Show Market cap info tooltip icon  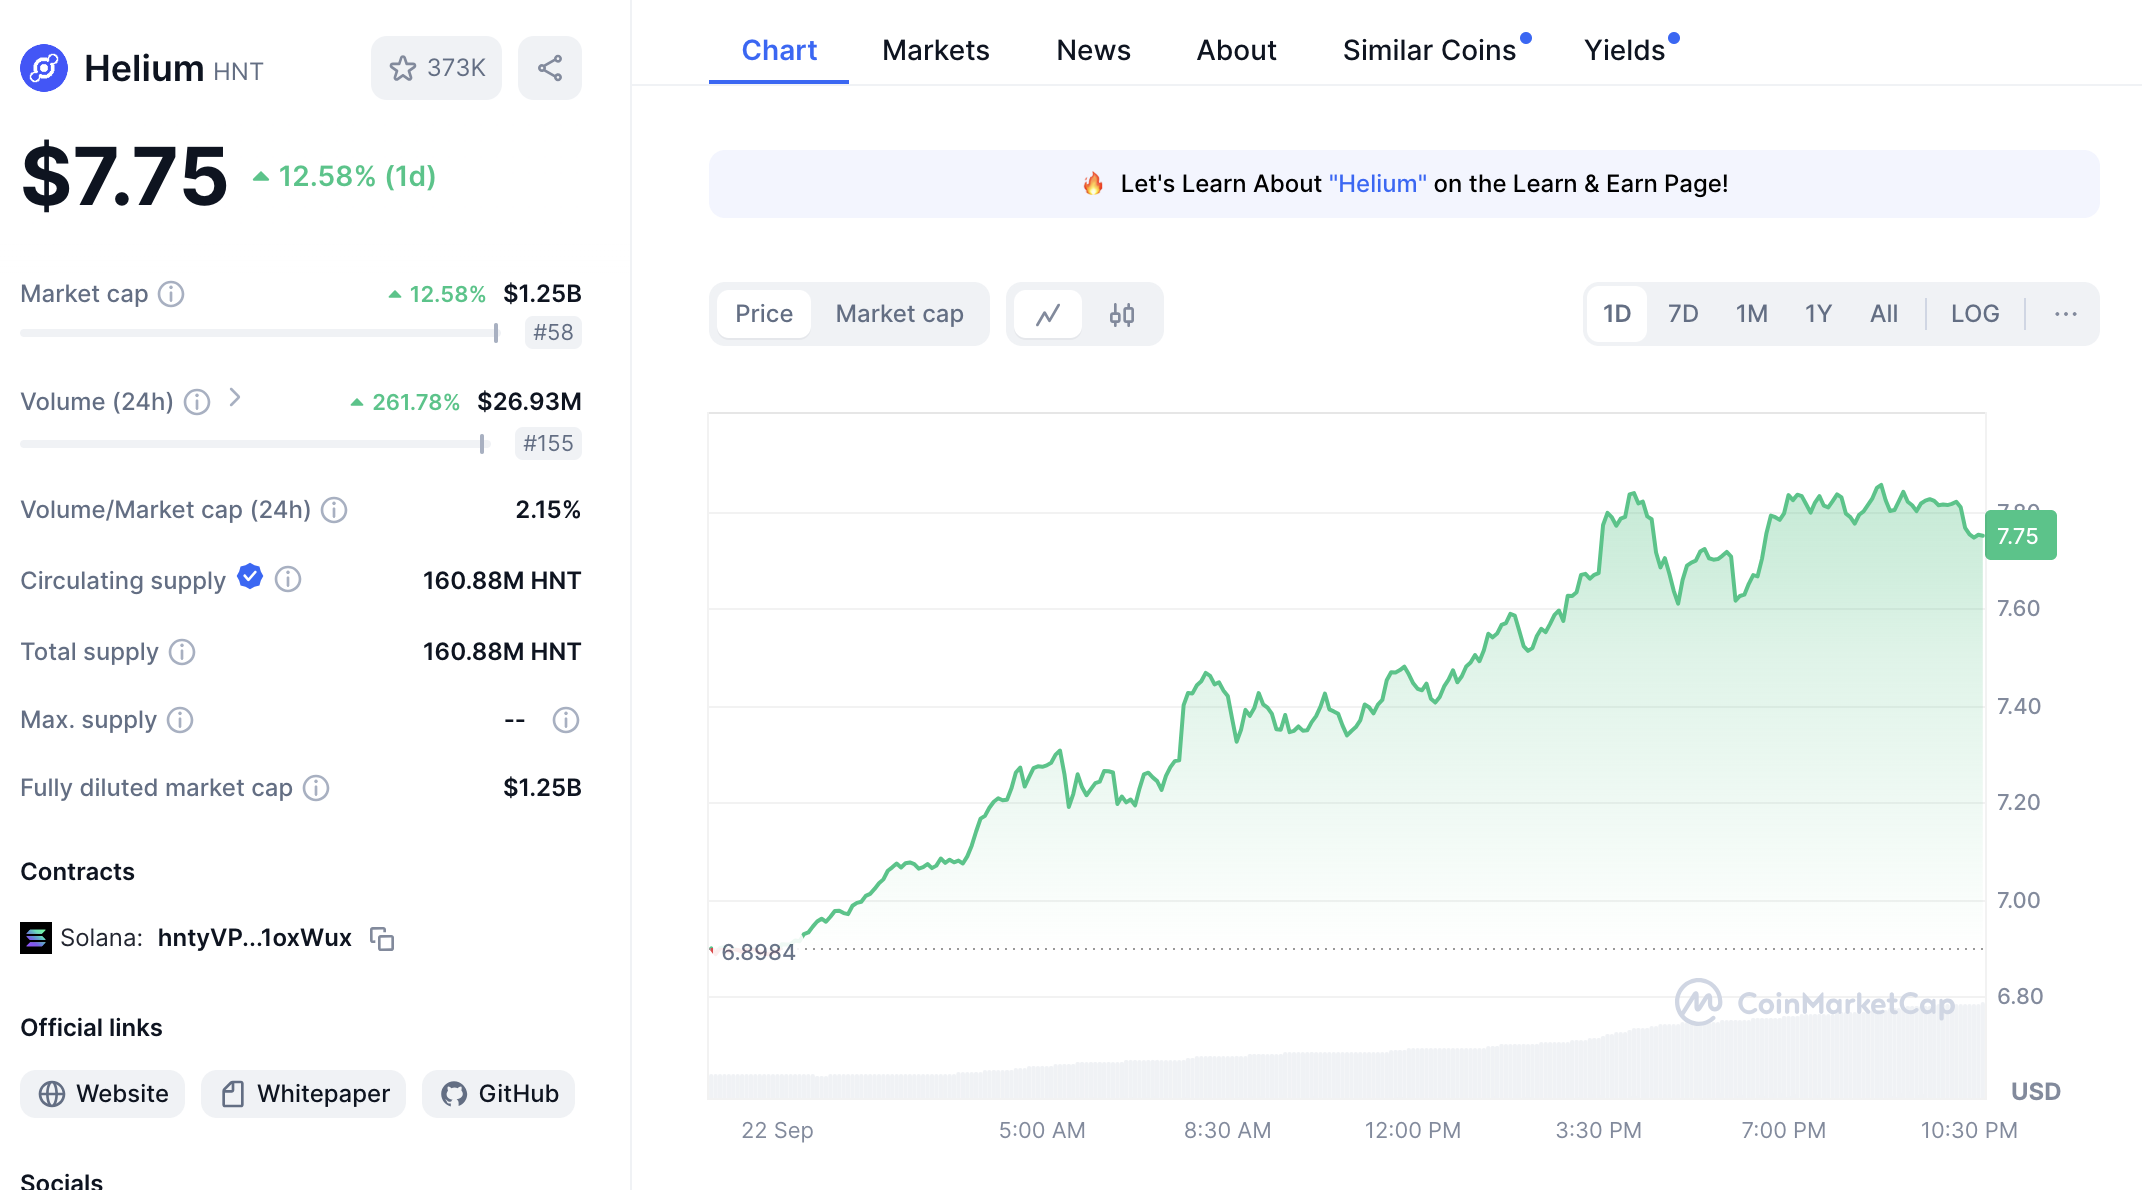tap(172, 294)
